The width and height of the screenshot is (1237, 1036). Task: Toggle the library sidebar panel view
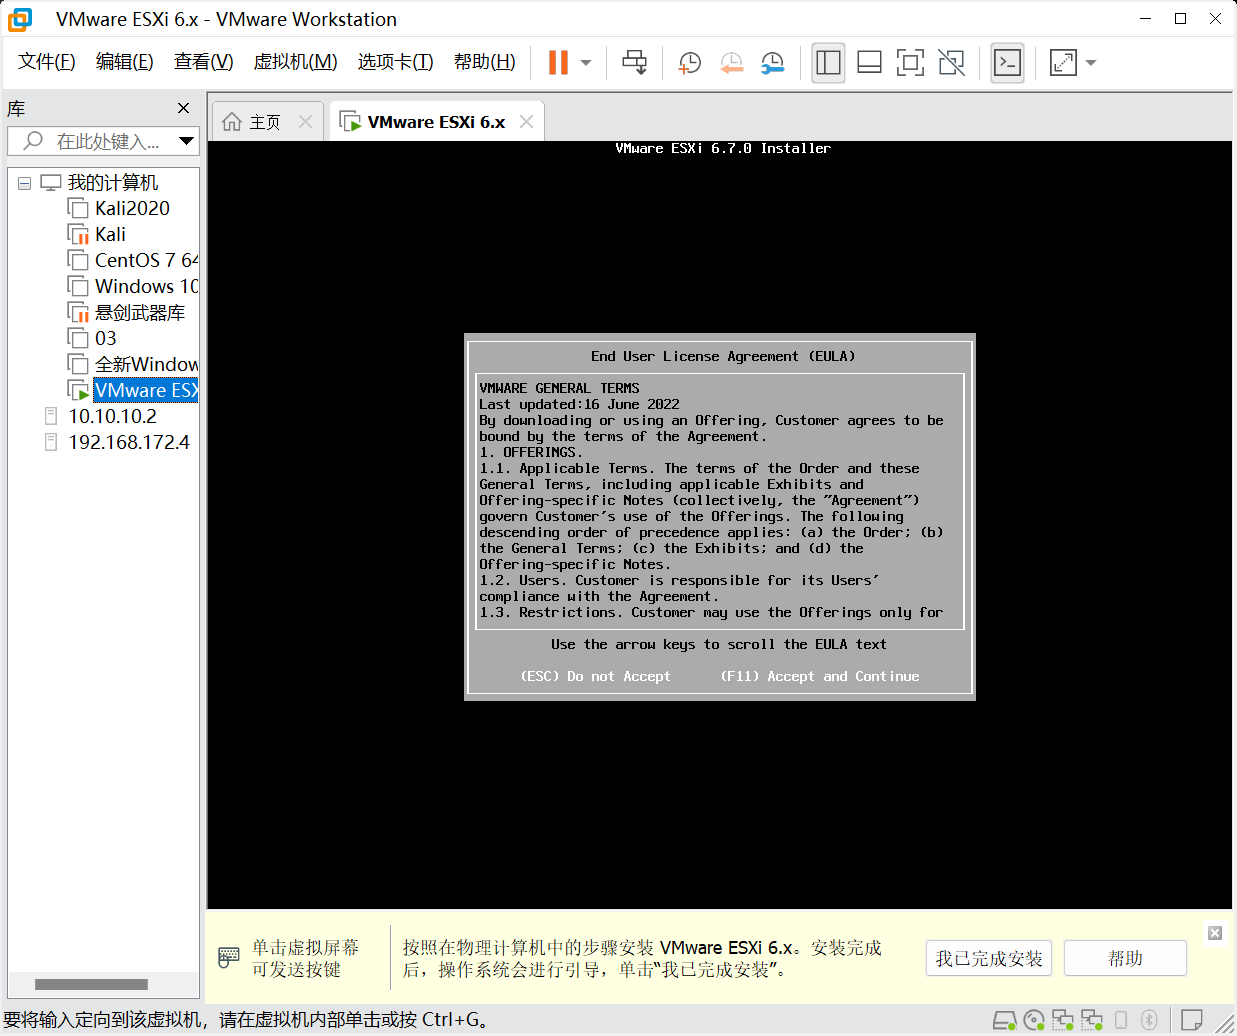click(828, 63)
